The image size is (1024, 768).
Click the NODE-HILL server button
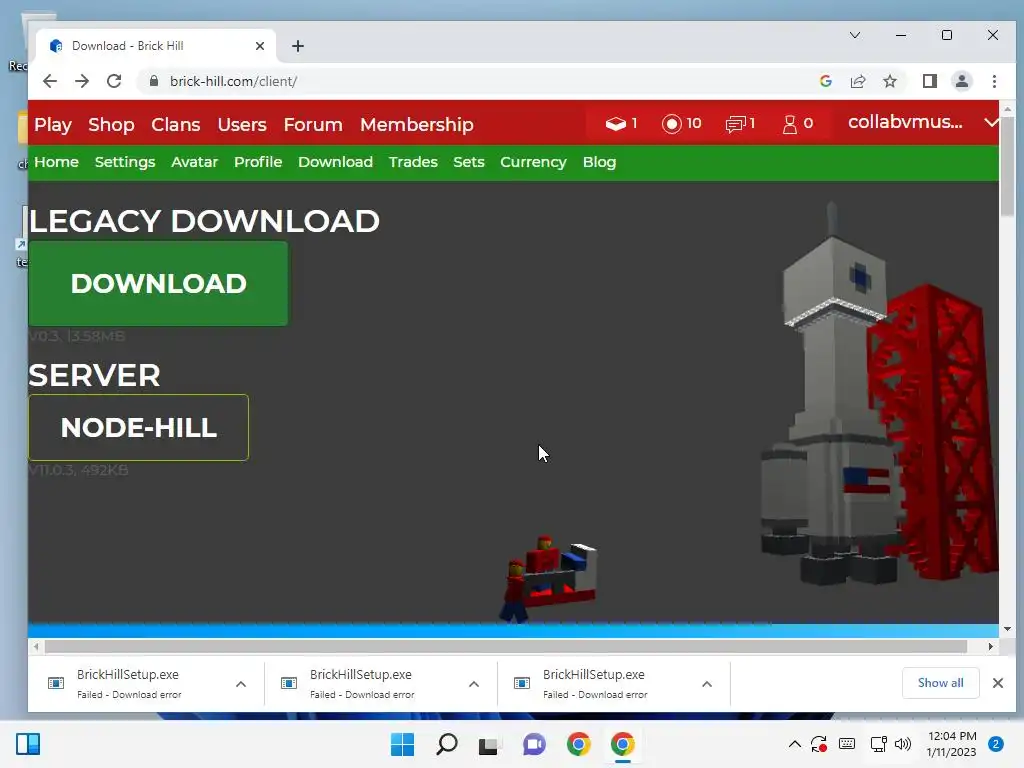coord(138,428)
